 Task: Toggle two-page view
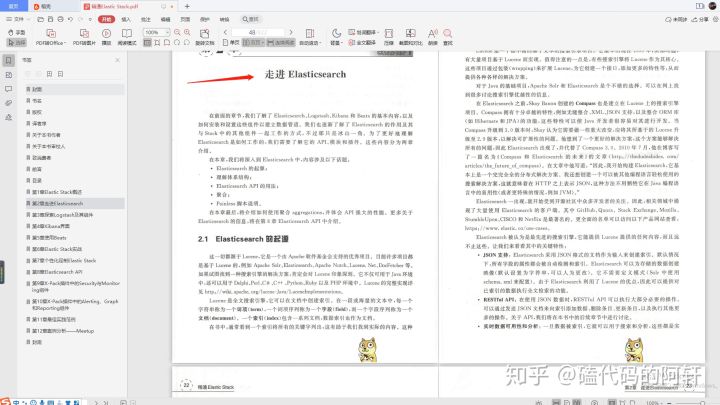(x=253, y=42)
